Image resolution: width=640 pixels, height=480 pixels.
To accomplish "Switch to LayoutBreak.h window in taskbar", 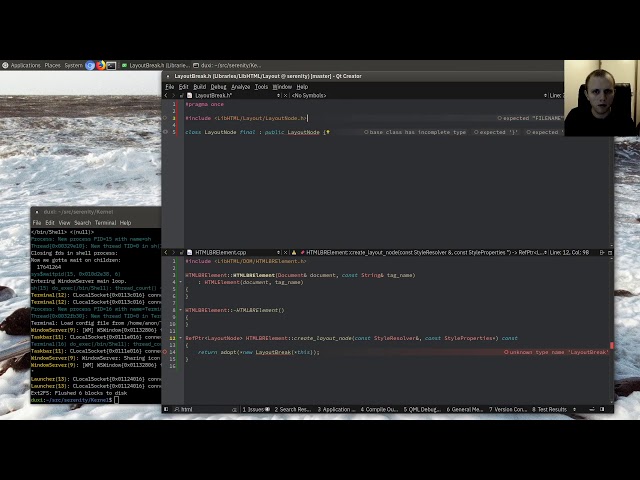I will pyautogui.click(x=156, y=65).
